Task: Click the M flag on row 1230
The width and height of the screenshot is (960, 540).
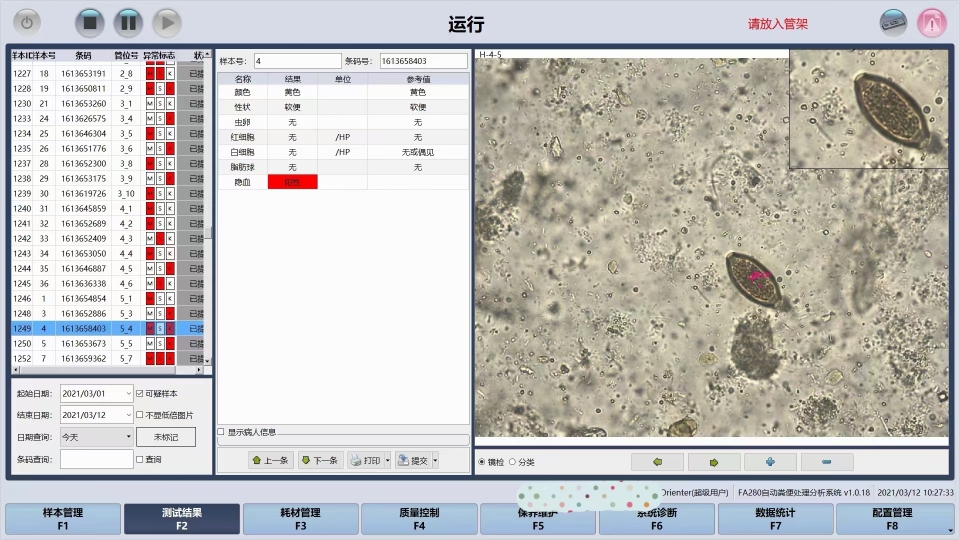Action: point(150,103)
